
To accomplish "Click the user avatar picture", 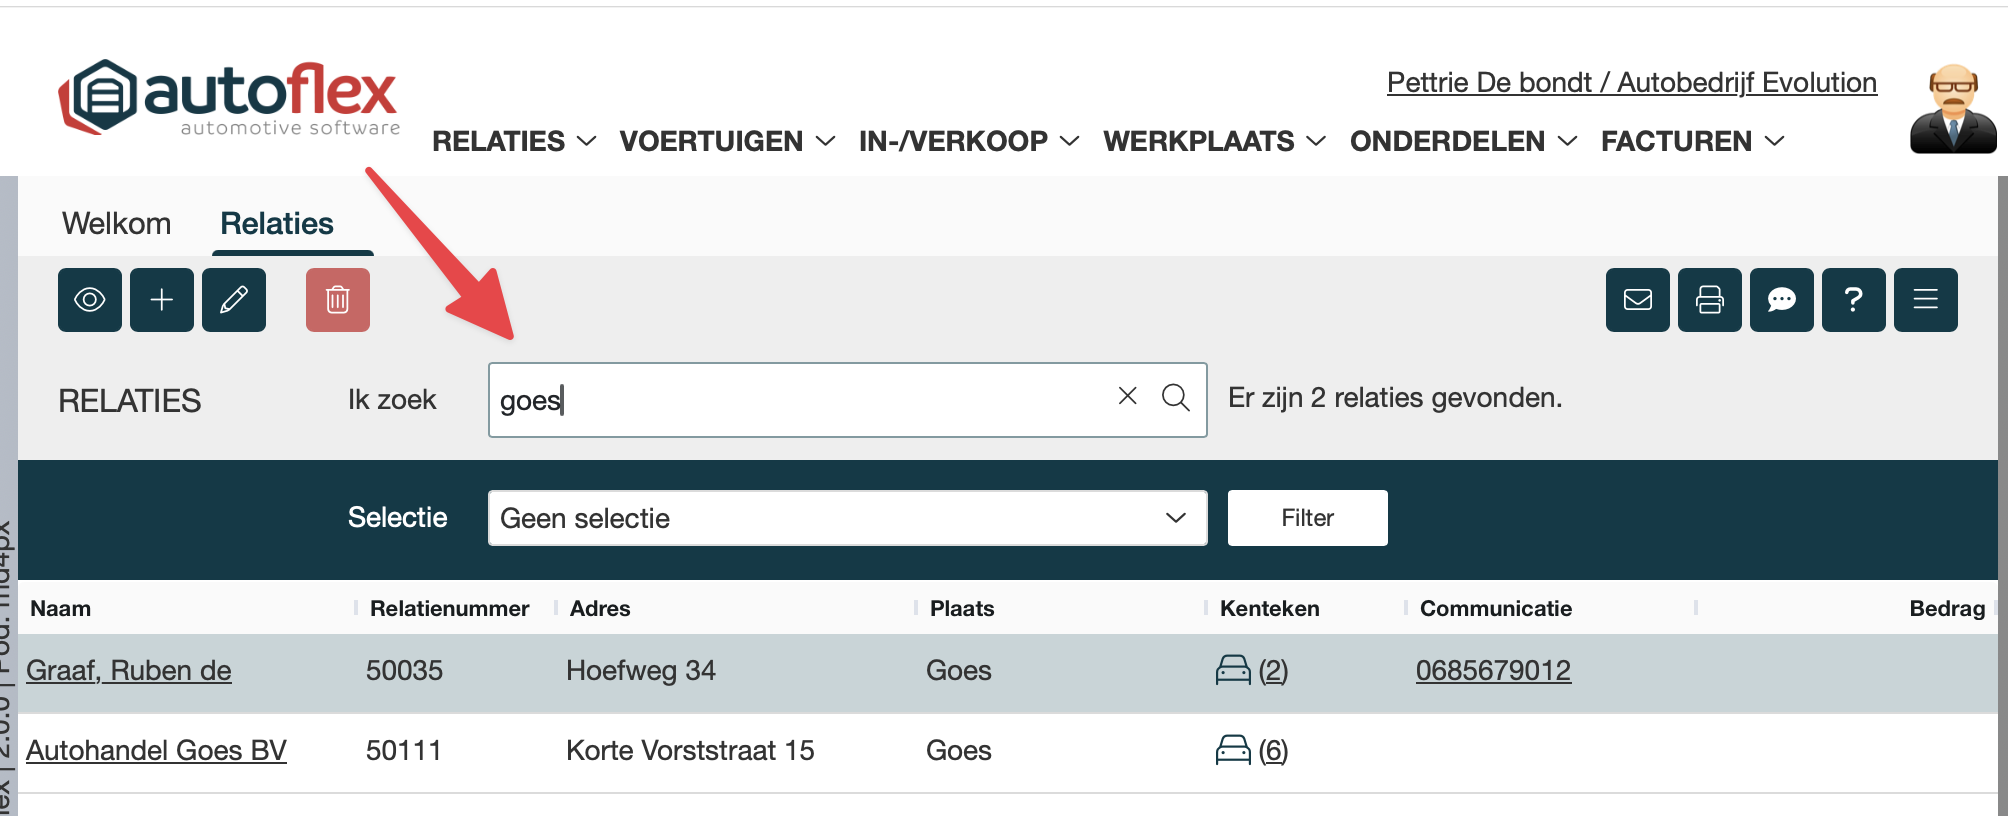I will pos(1952,109).
